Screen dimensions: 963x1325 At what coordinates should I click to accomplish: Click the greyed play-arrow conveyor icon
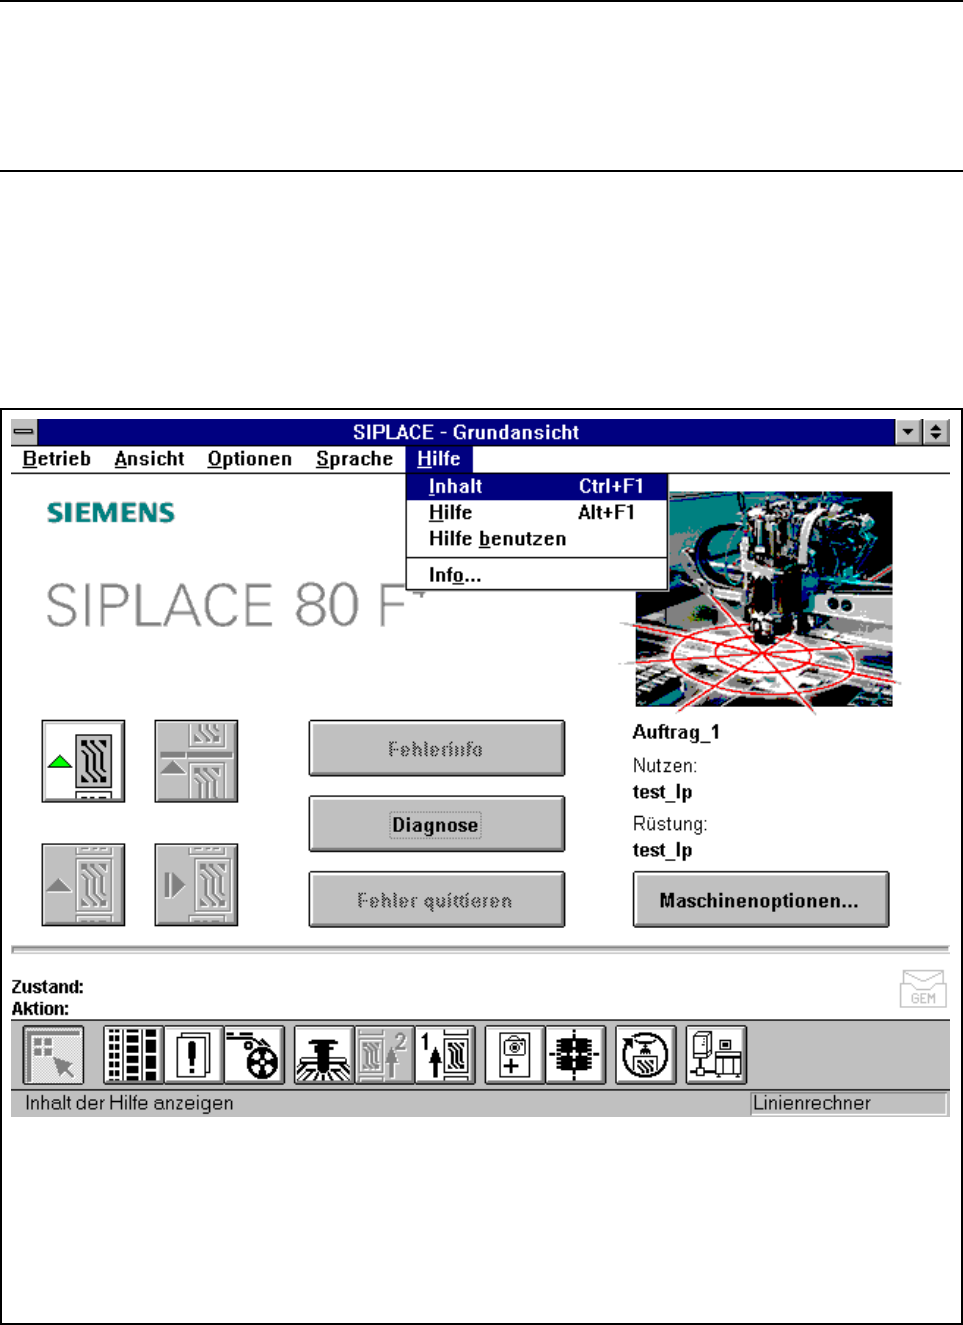pos(196,885)
